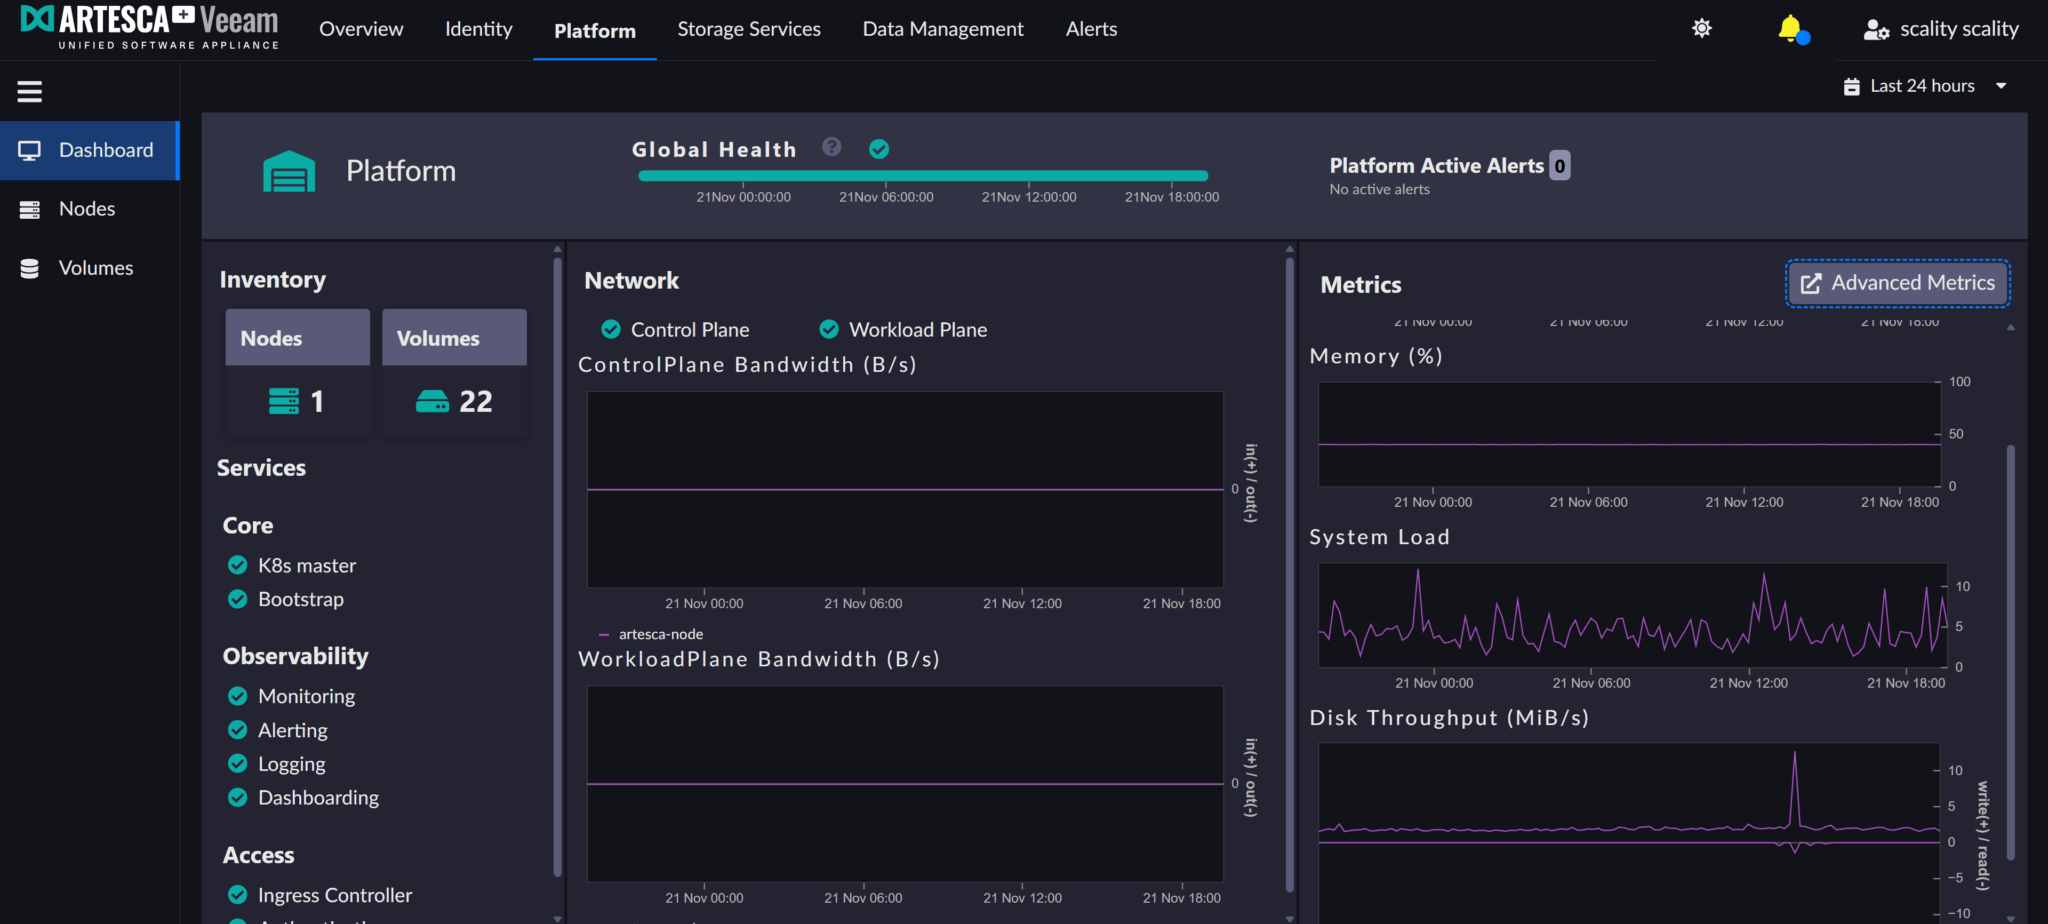The height and width of the screenshot is (924, 2048).
Task: Switch to the Storage Services tab
Action: point(748,30)
